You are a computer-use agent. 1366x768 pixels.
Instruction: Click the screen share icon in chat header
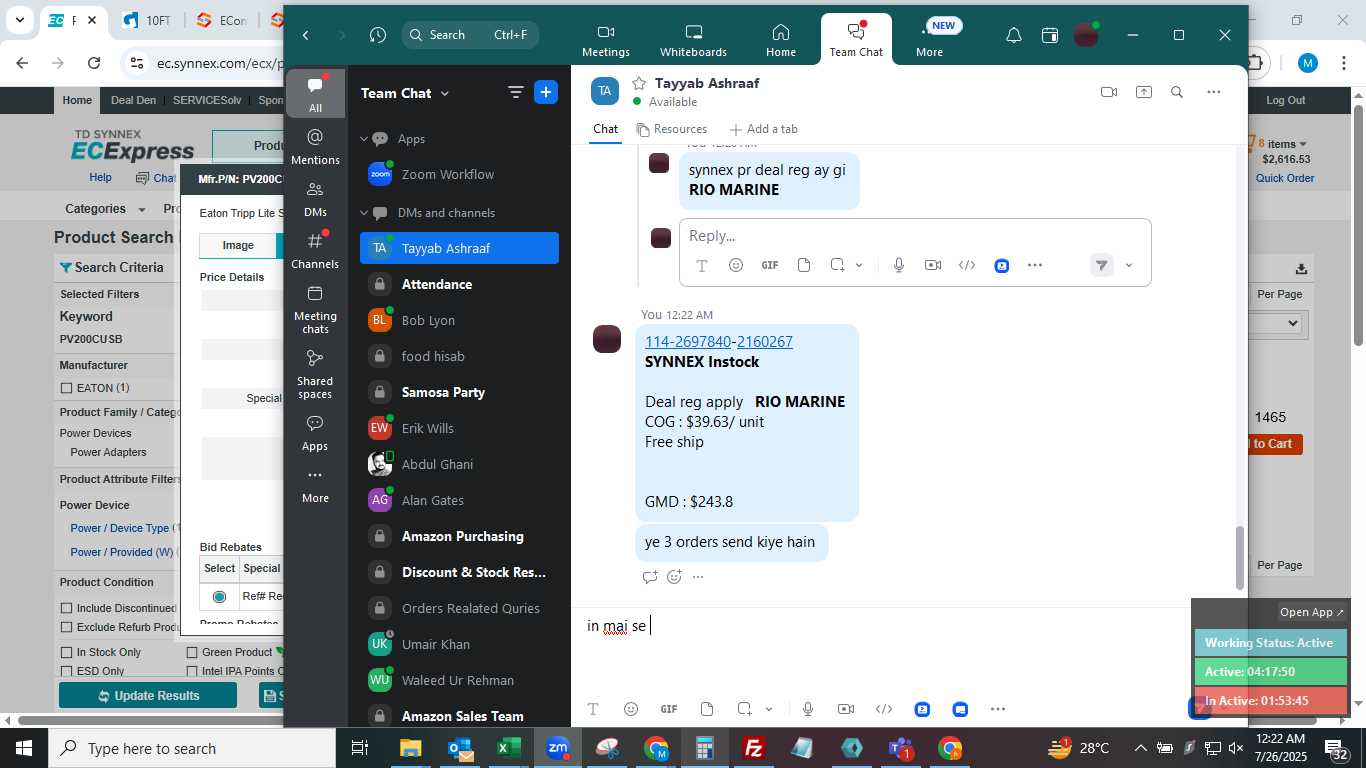pyautogui.click(x=1143, y=92)
